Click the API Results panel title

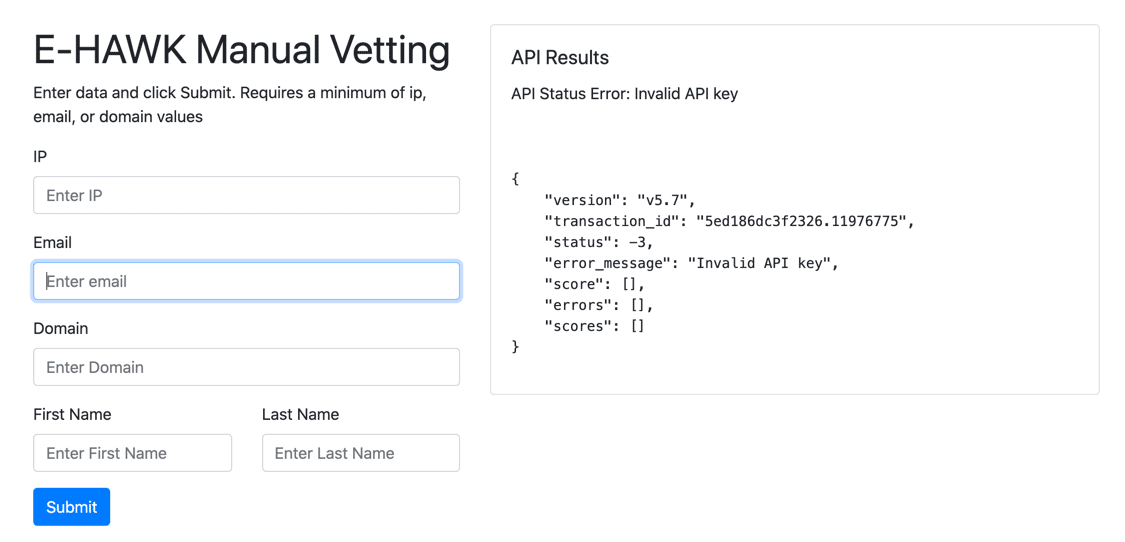(x=560, y=58)
